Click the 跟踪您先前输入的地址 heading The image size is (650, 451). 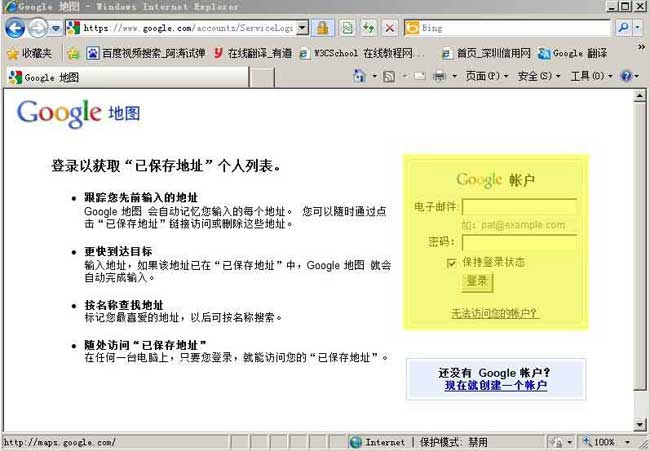pos(141,197)
